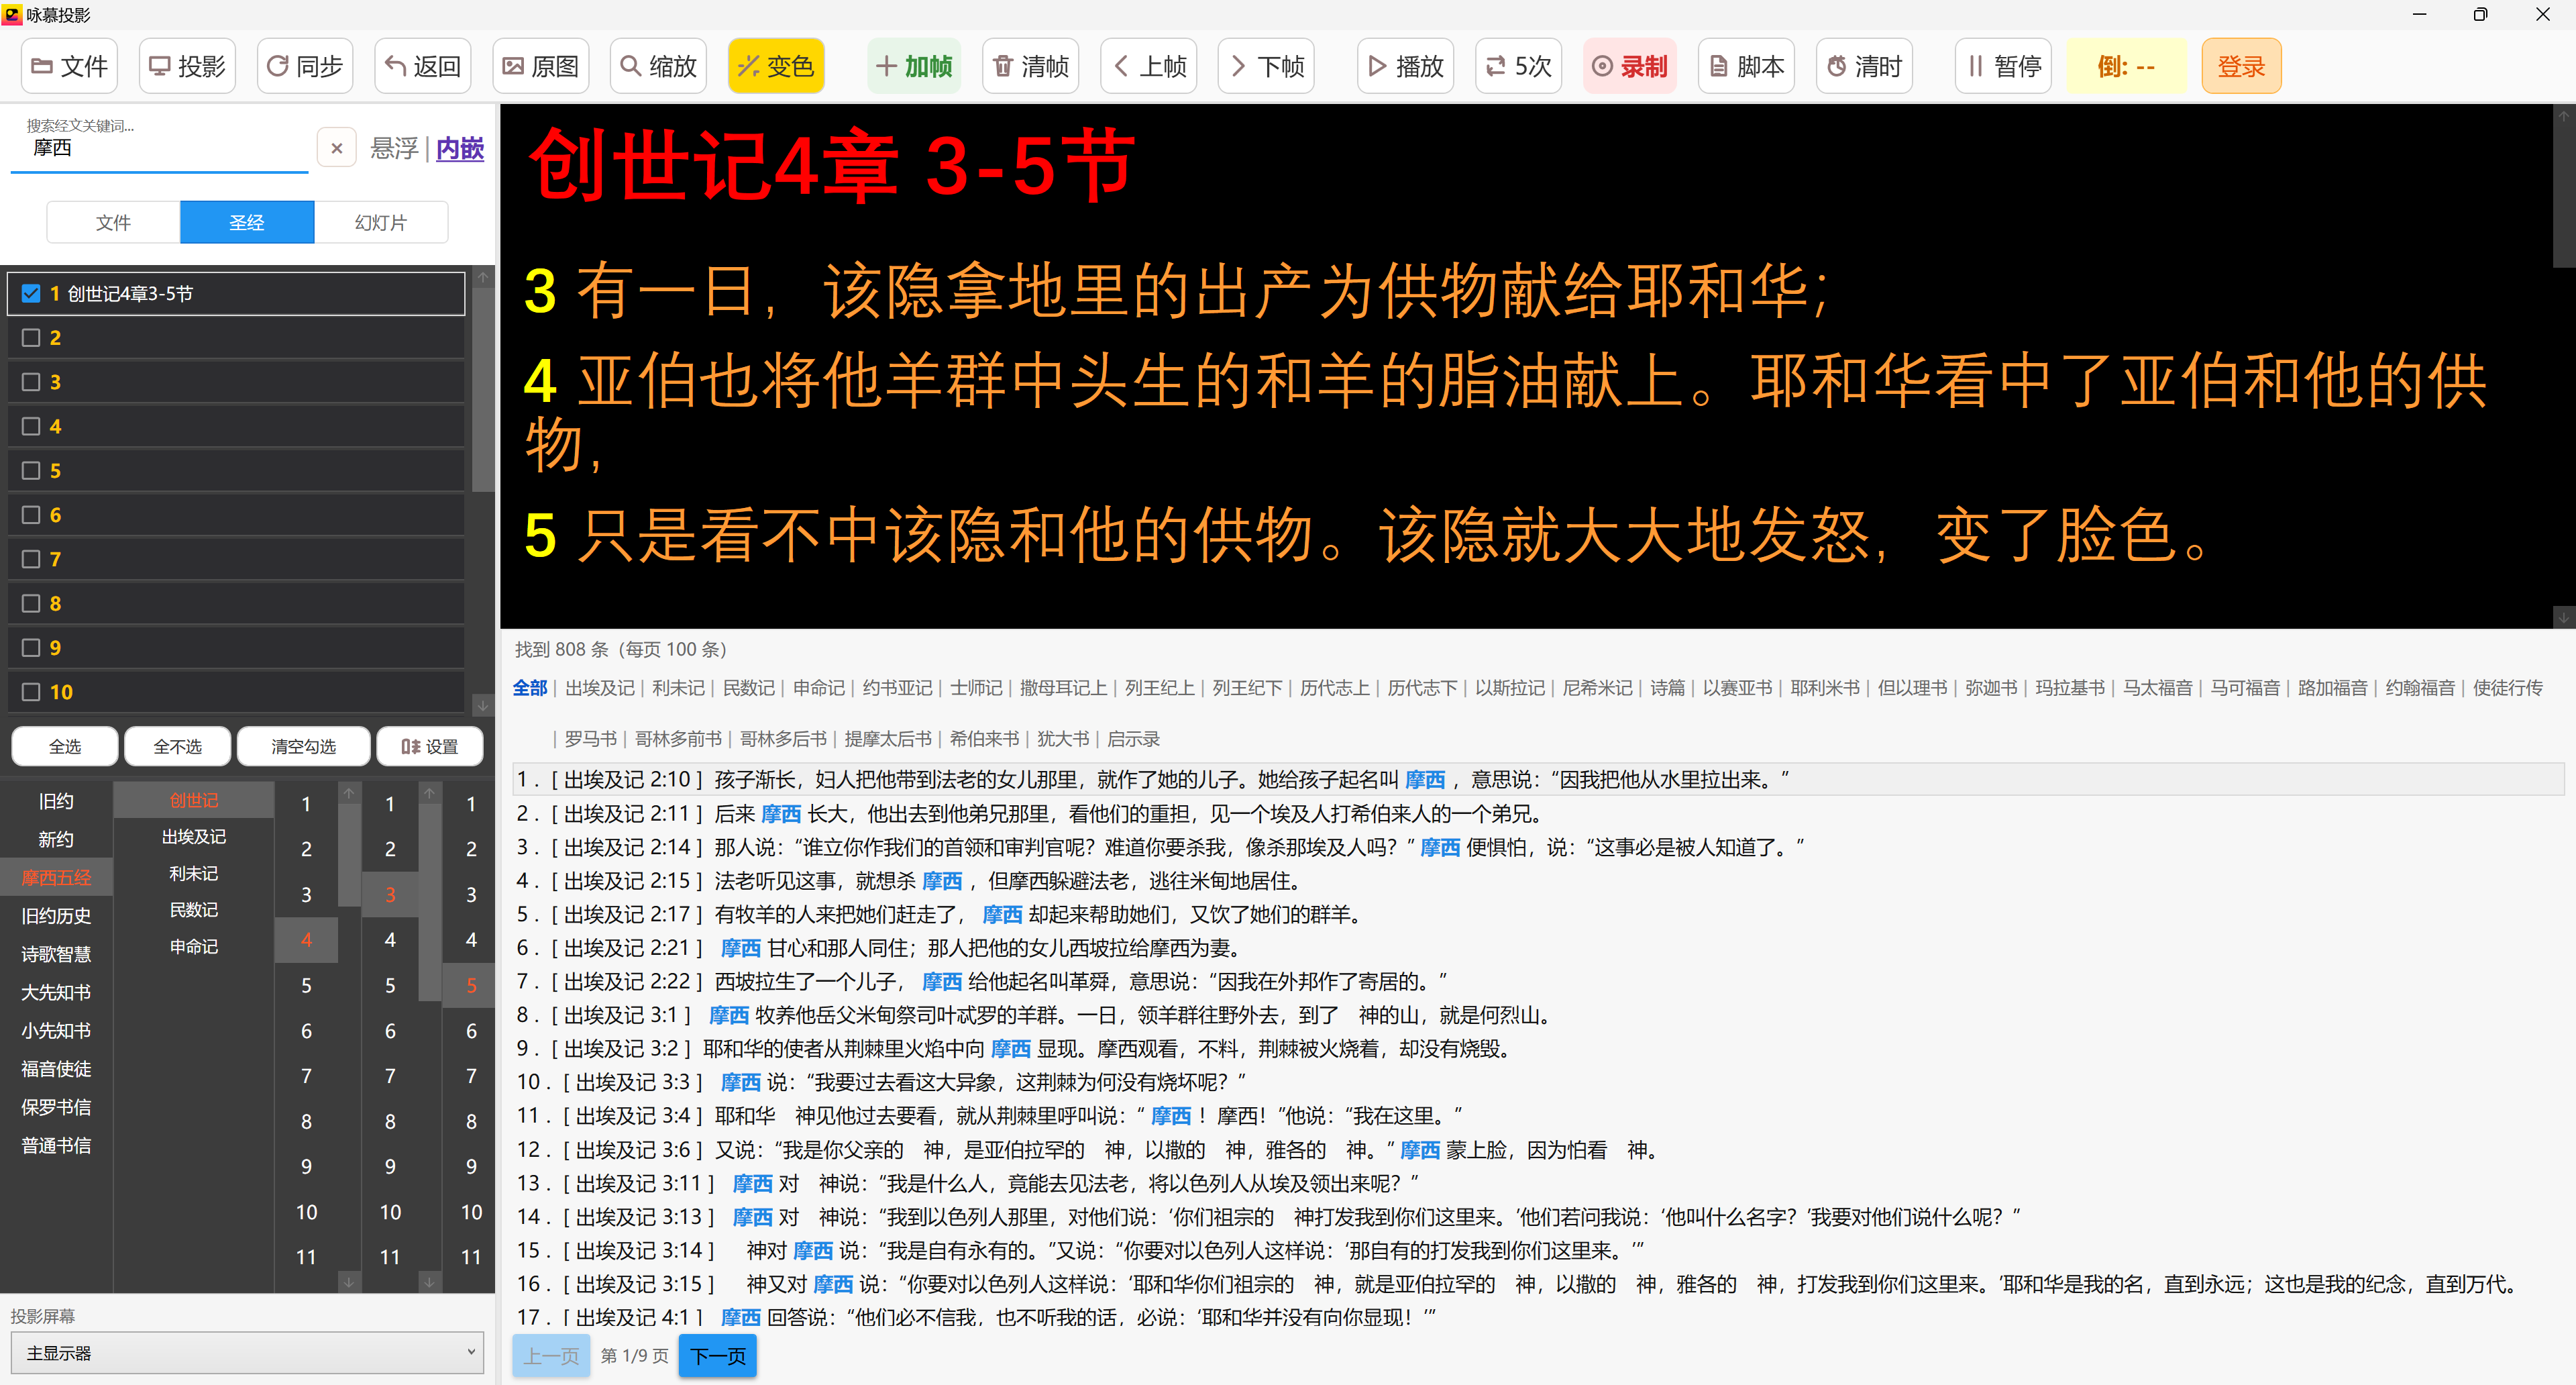
Task: Start recording with the 录制 icon
Action: pos(1629,65)
